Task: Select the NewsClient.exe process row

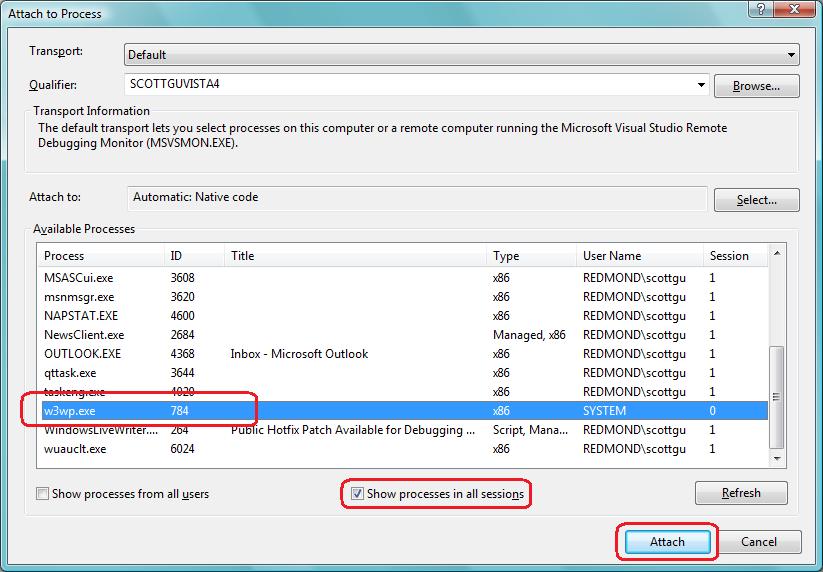Action: coord(403,335)
